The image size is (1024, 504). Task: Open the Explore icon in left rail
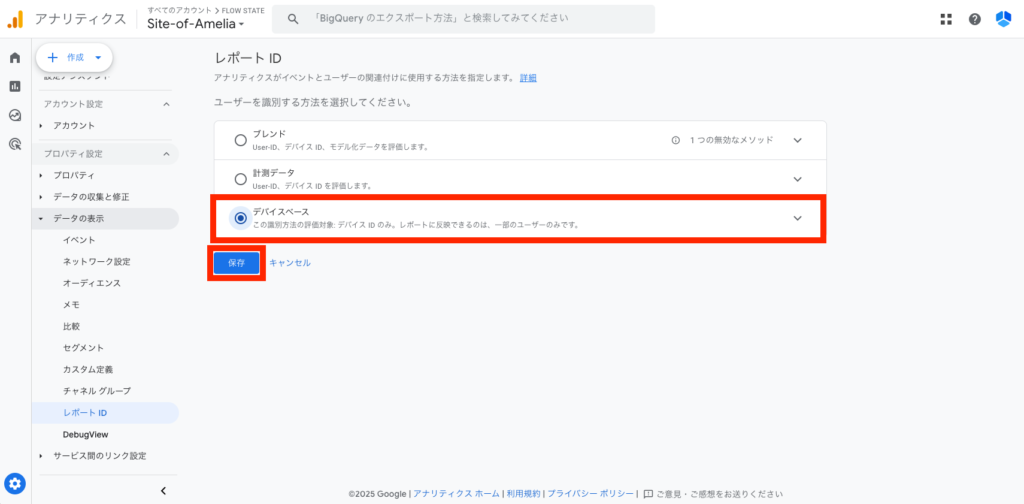pyautogui.click(x=15, y=115)
